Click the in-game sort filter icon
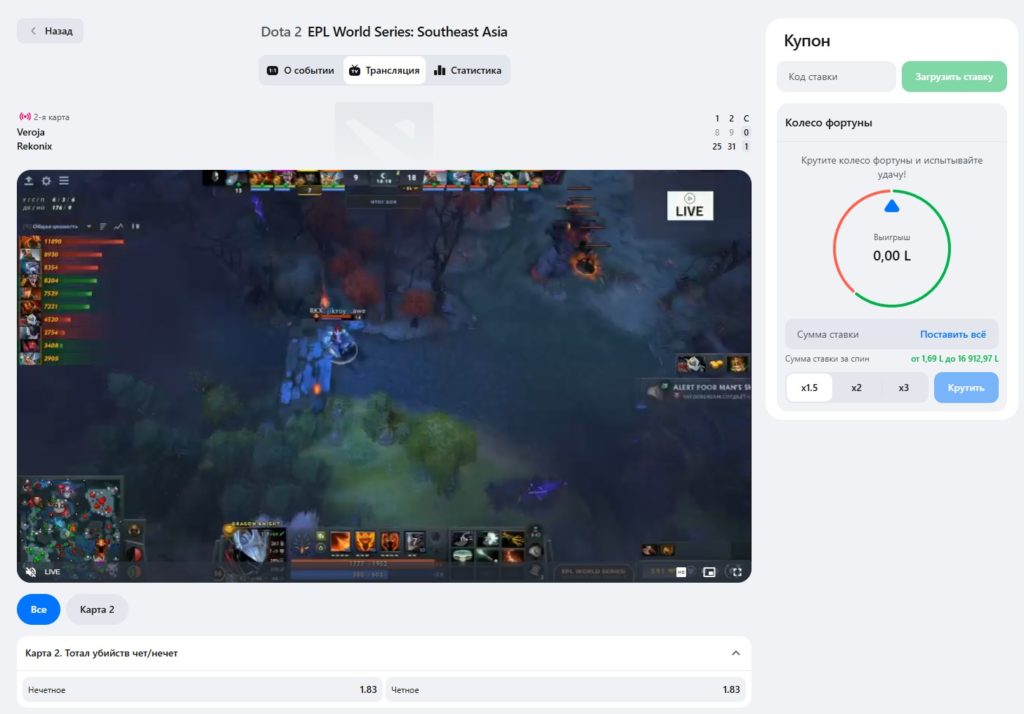1024x714 pixels. click(103, 227)
